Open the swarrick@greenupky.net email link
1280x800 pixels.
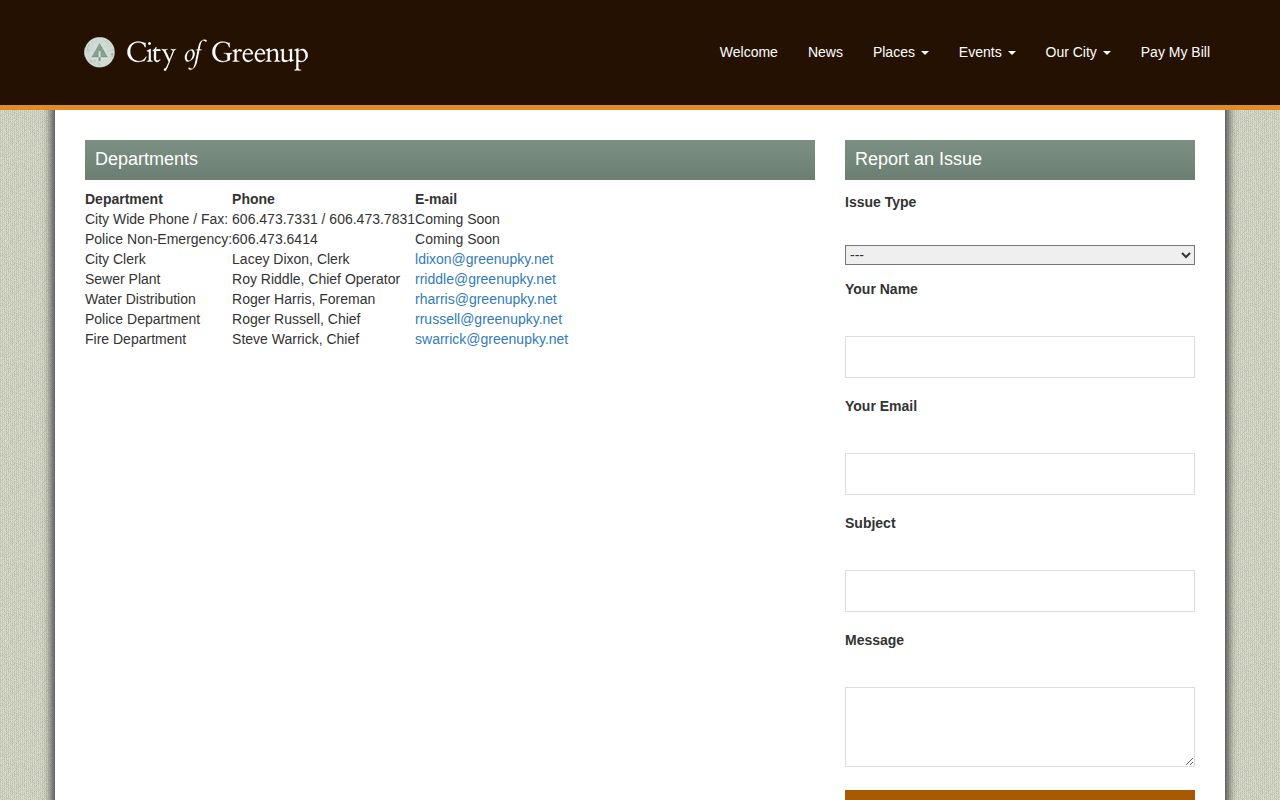[491, 339]
